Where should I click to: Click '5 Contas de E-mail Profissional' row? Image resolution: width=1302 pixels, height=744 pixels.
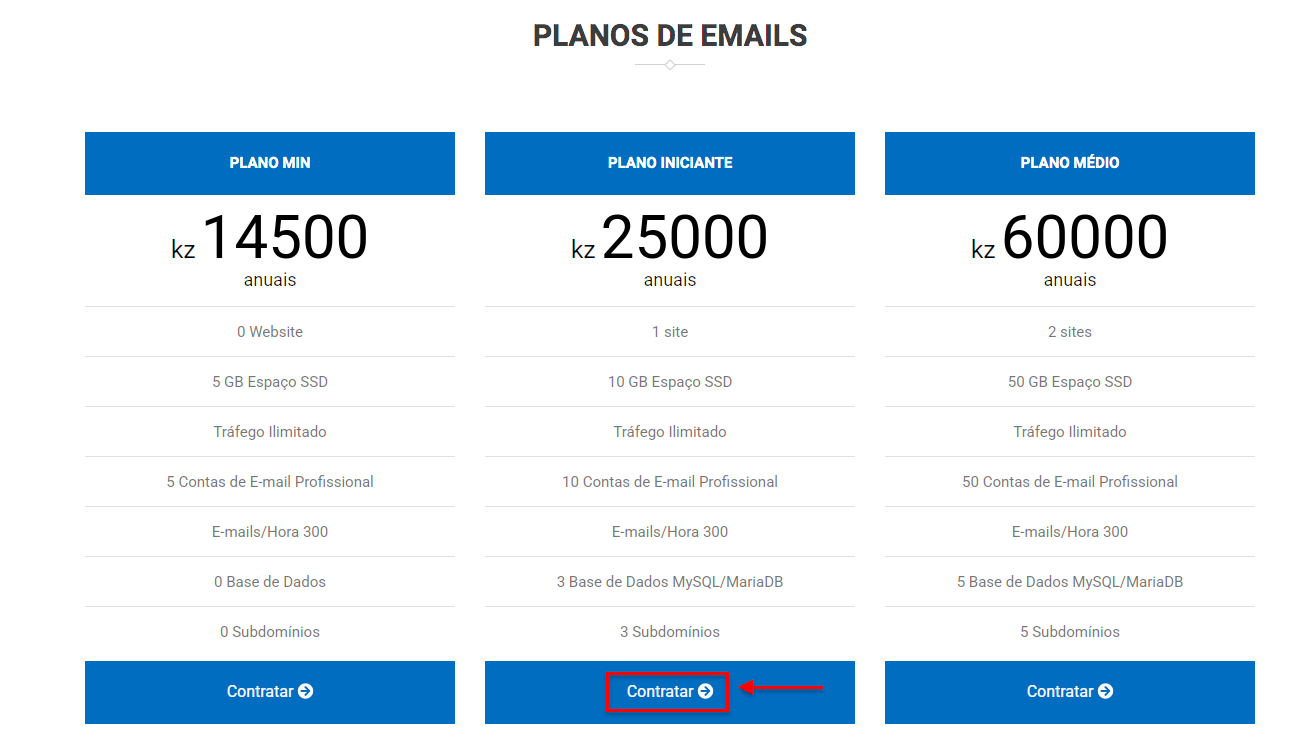pyautogui.click(x=270, y=482)
